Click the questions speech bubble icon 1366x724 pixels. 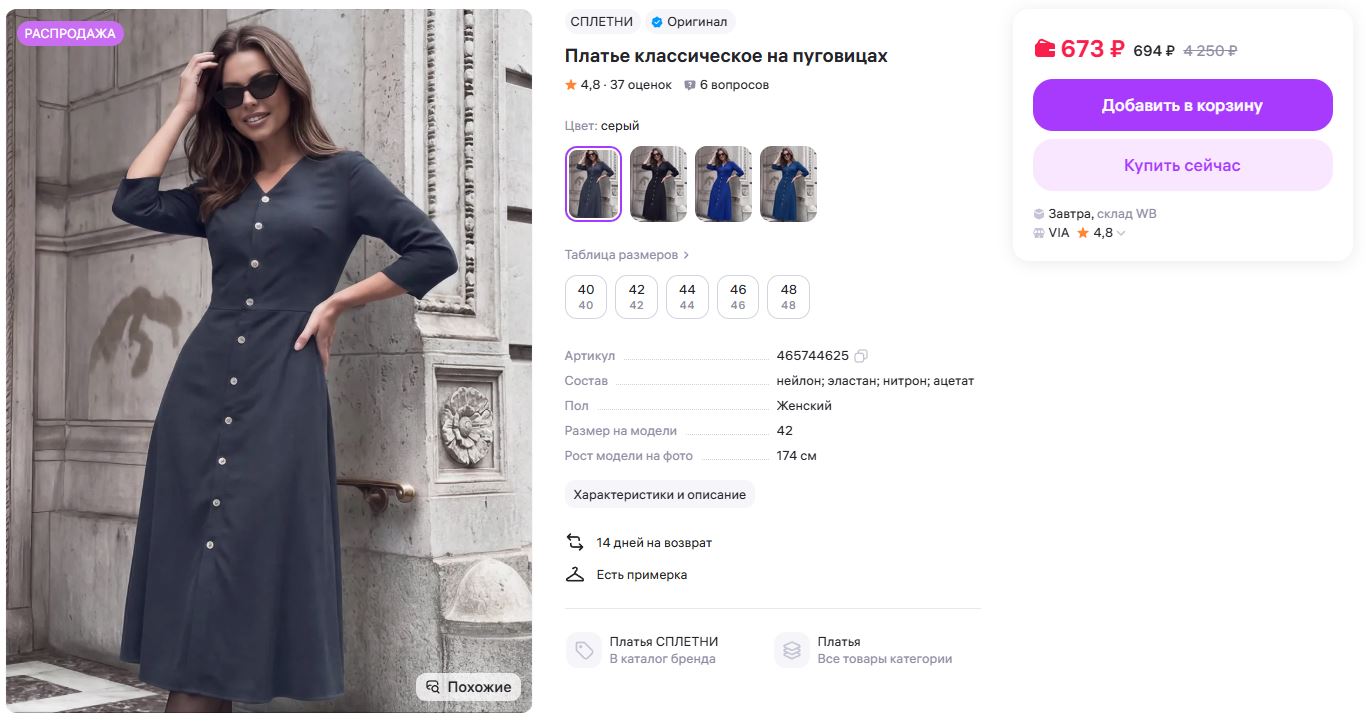point(690,85)
